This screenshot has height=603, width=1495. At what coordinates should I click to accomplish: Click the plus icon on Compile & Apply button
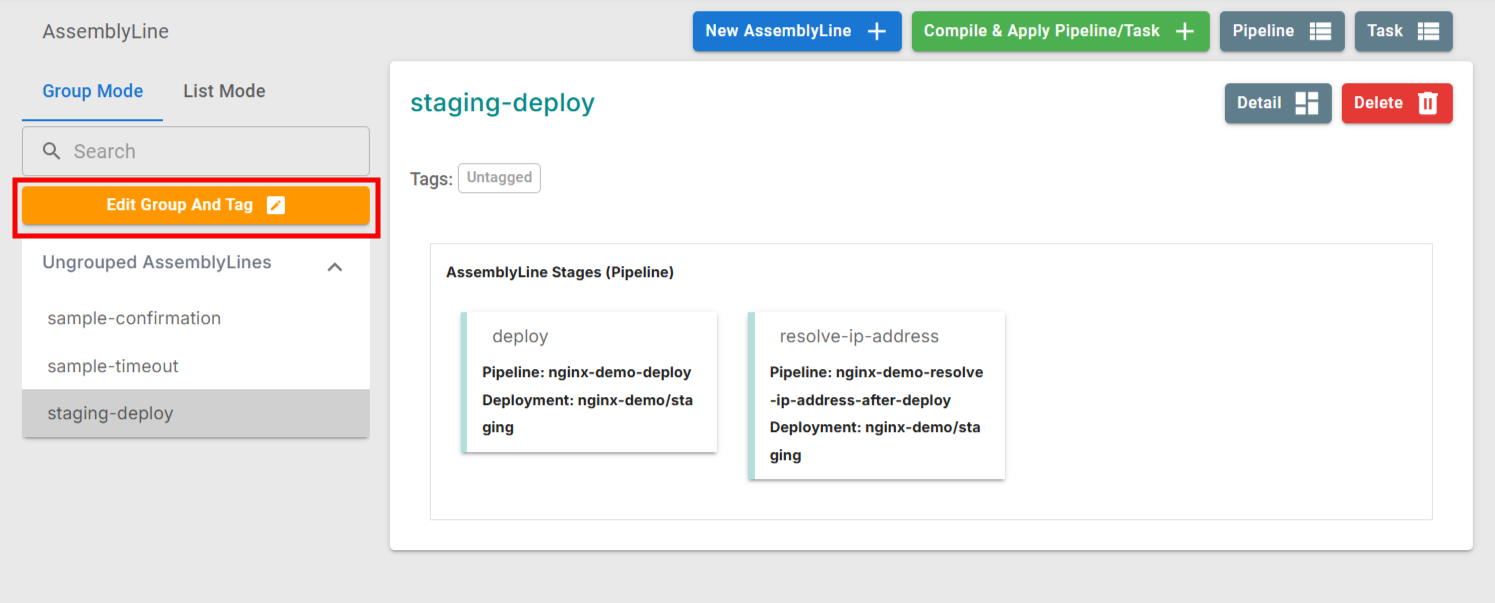coord(1185,31)
